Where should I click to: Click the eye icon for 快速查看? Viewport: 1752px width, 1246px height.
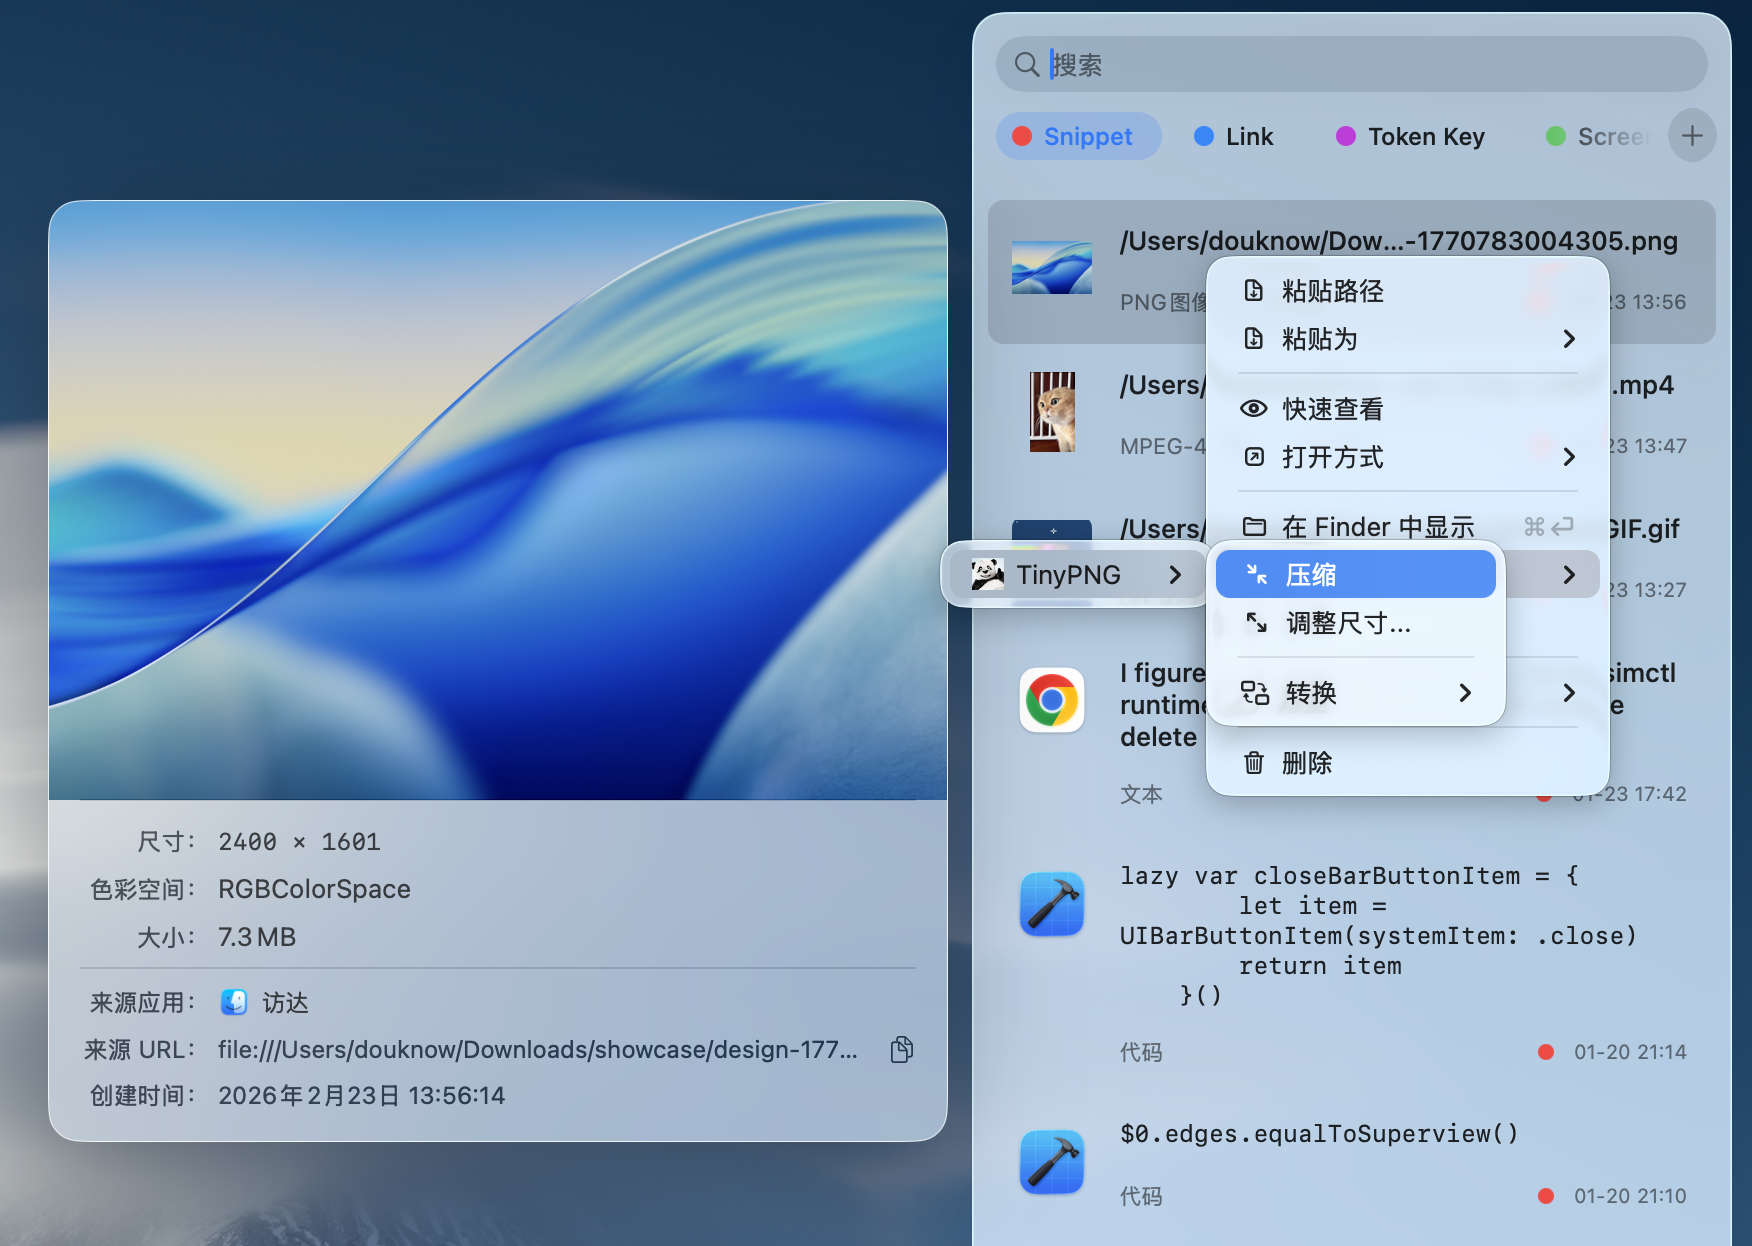pyautogui.click(x=1254, y=408)
